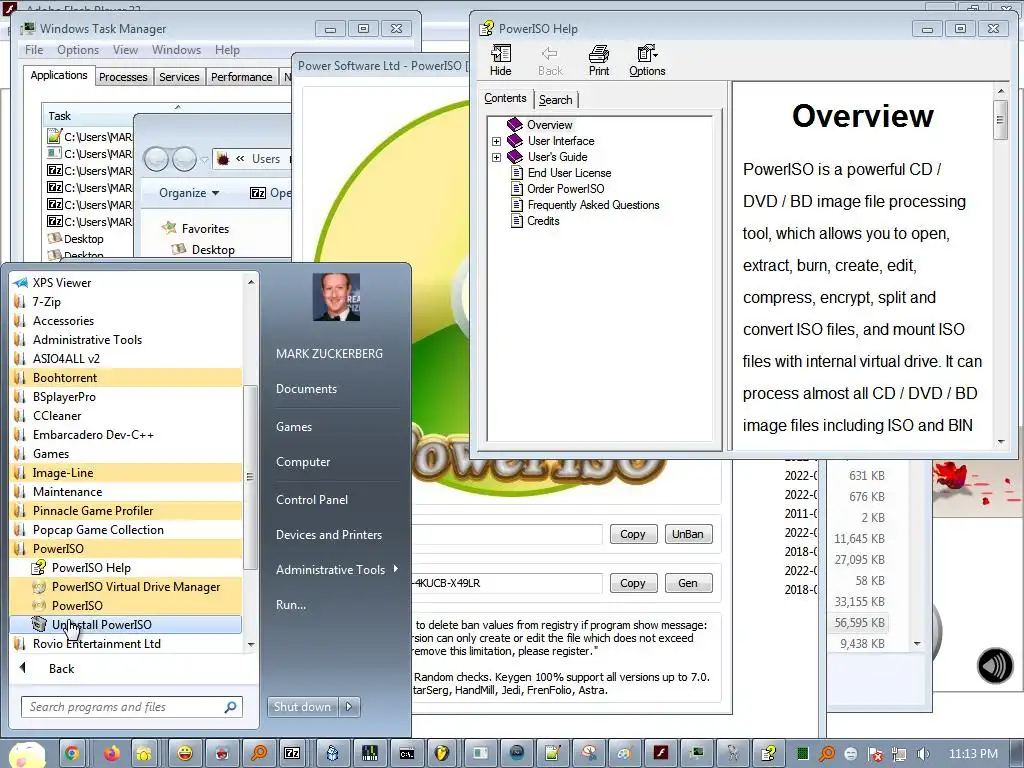Click the start menu programs list scrollbar thumb
The image size is (1024, 768).
coord(249,477)
